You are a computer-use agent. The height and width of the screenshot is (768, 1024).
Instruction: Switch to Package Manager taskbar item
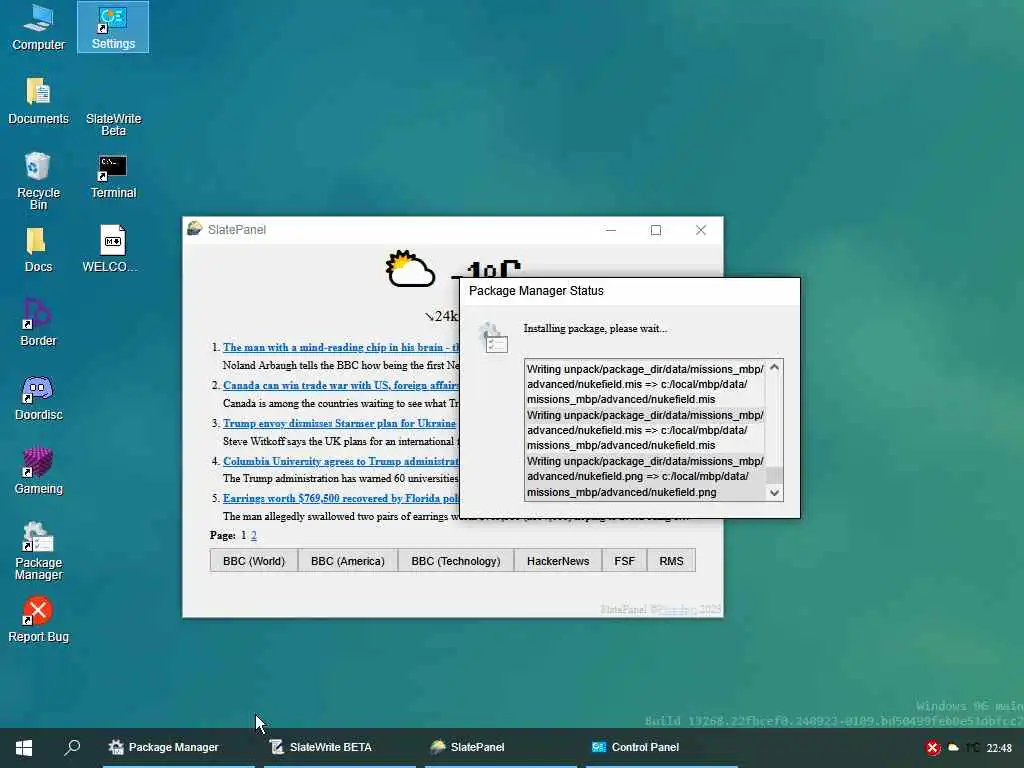178,747
